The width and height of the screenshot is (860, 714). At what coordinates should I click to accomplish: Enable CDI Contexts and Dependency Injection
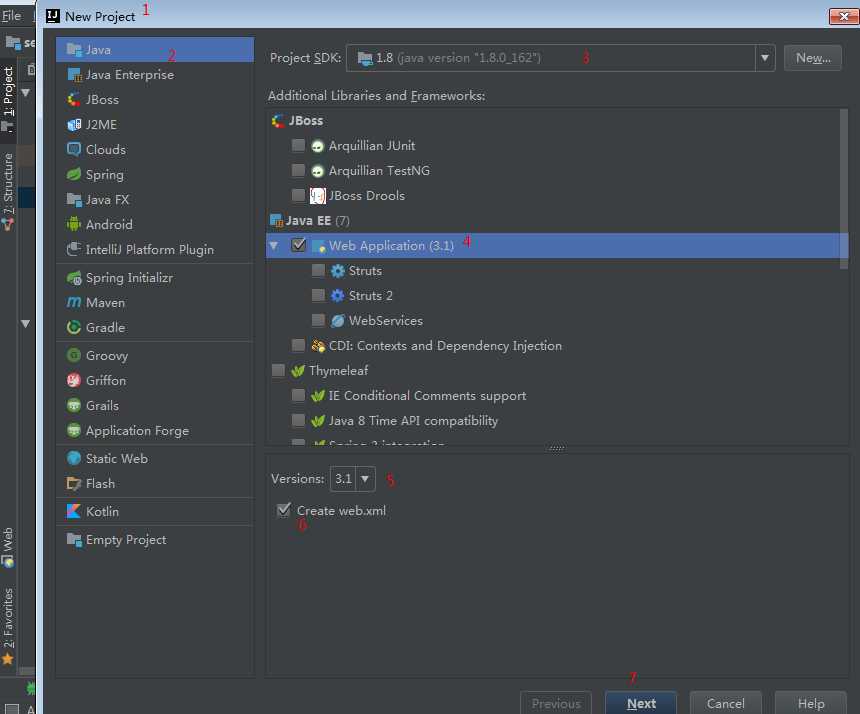coord(298,345)
